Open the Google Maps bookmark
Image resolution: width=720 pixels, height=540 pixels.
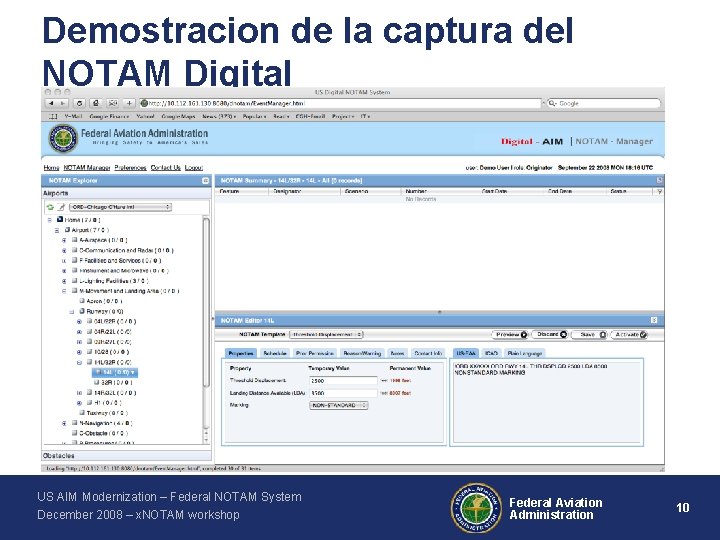pyautogui.click(x=178, y=117)
